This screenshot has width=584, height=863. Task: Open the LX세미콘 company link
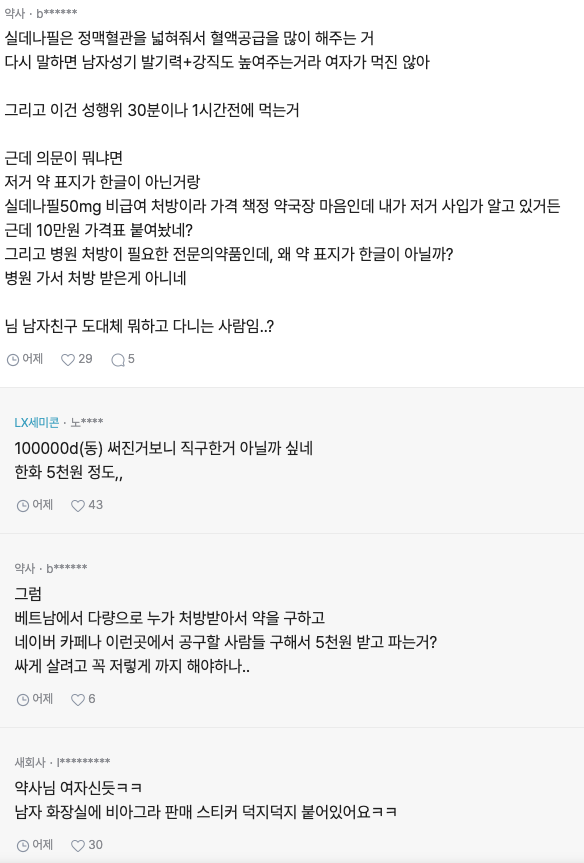pyautogui.click(x=36, y=422)
